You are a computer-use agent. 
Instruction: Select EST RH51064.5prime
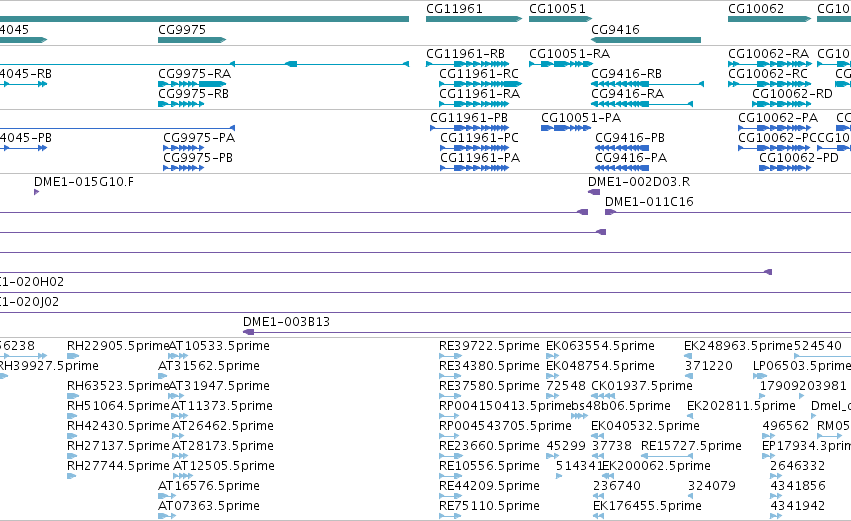72,416
